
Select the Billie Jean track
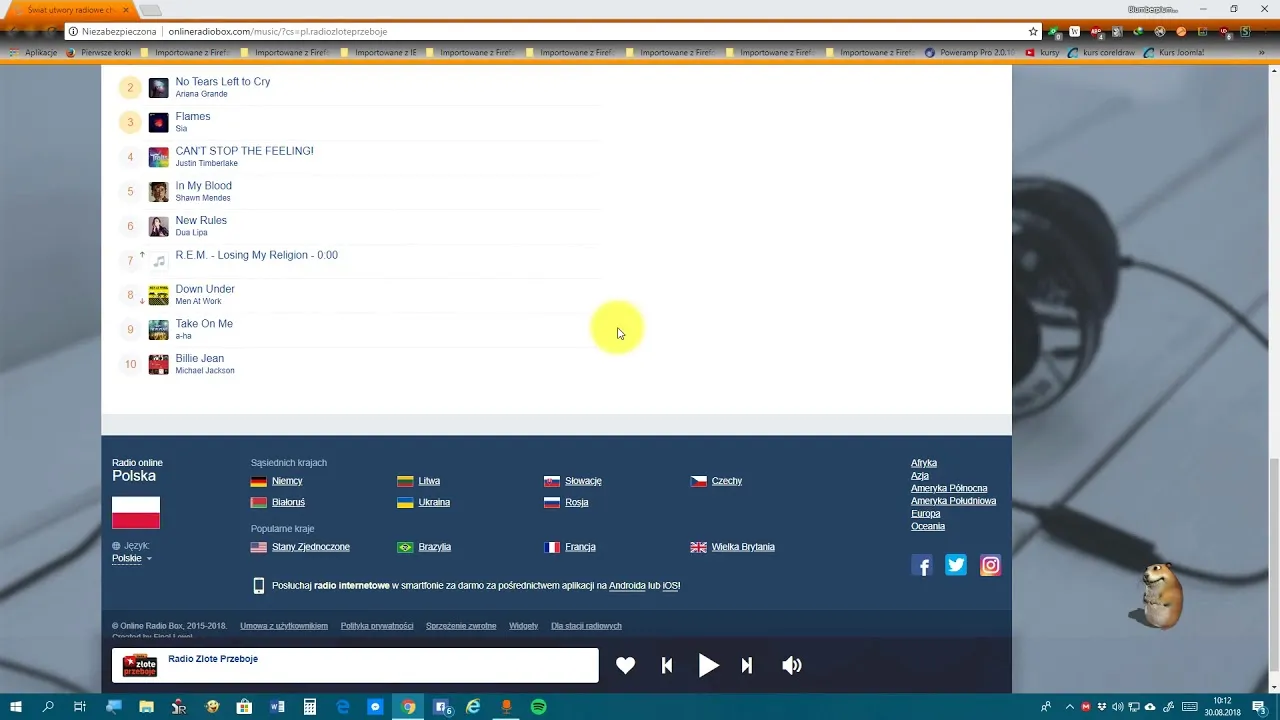(199, 358)
